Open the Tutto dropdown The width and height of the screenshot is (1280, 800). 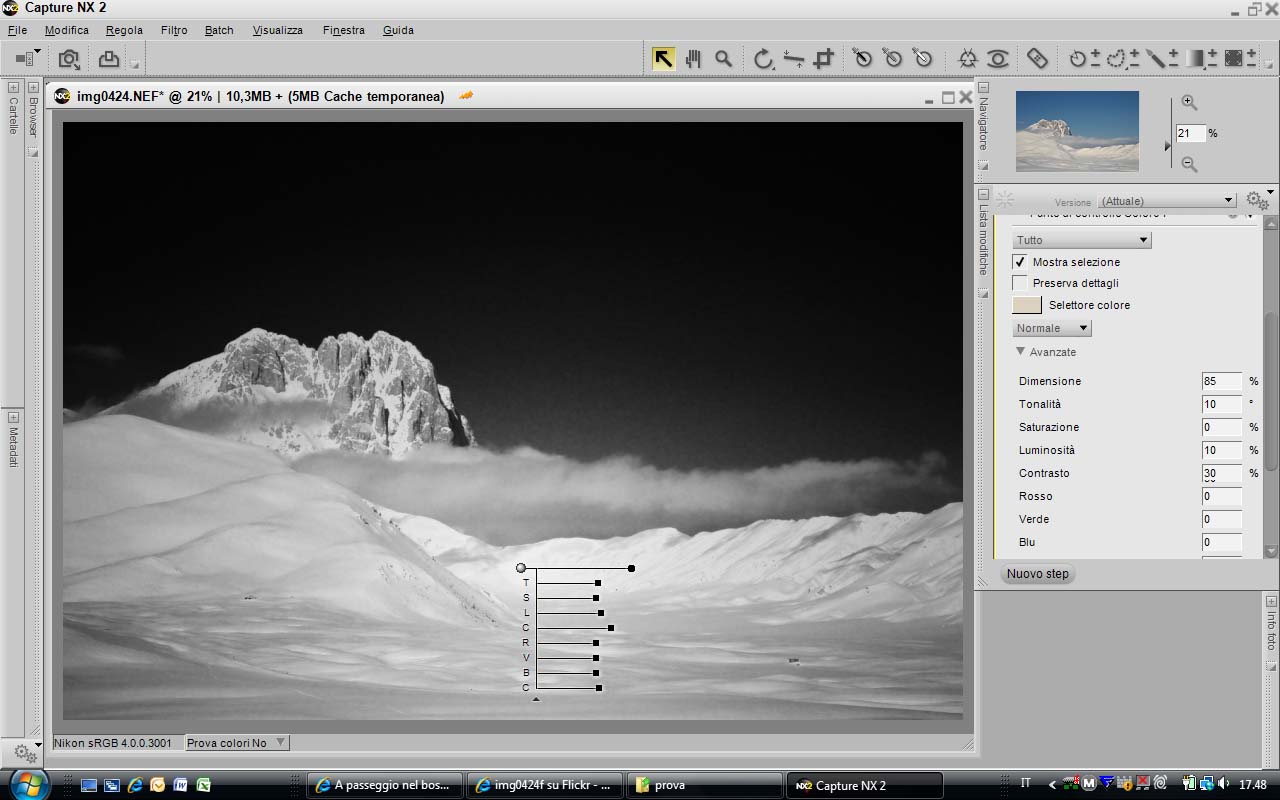click(x=1082, y=240)
